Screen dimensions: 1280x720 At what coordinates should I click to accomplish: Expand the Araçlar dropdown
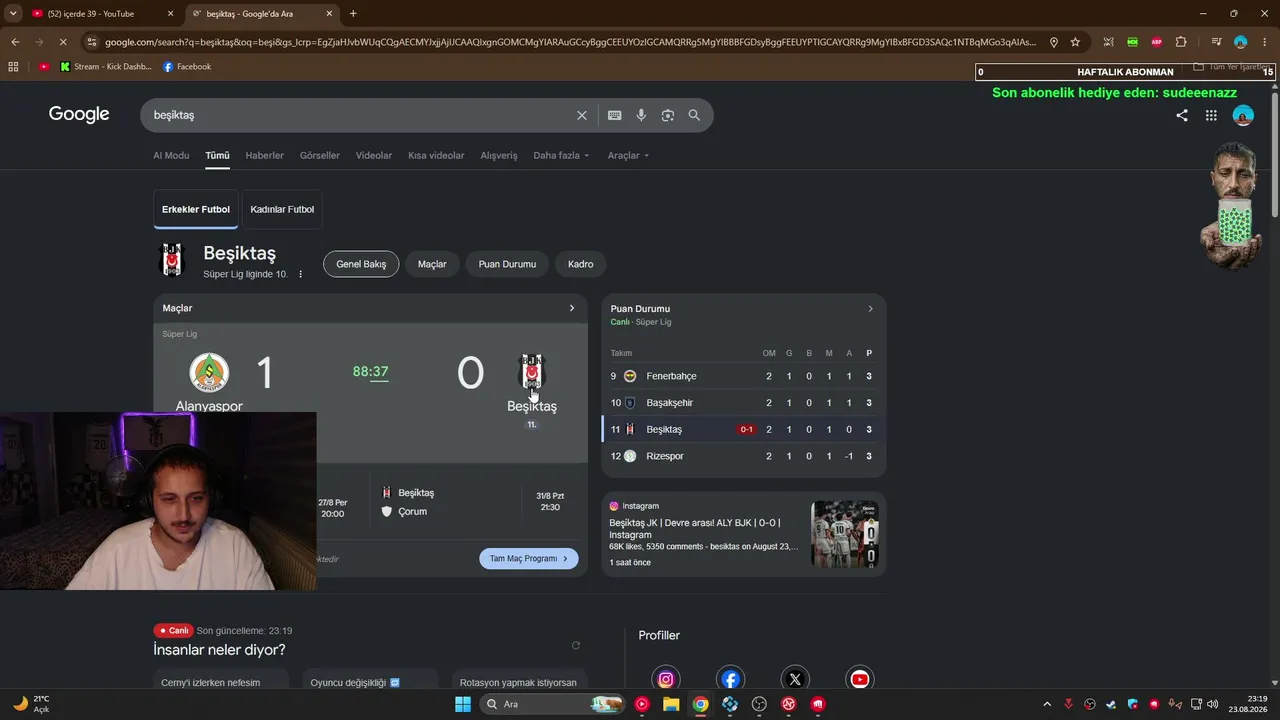(628, 155)
